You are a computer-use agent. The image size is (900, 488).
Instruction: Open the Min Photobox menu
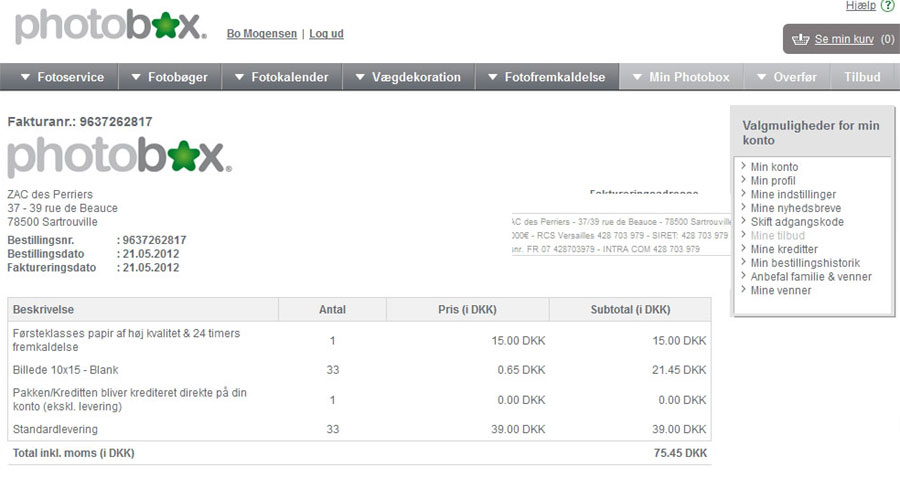pos(681,77)
